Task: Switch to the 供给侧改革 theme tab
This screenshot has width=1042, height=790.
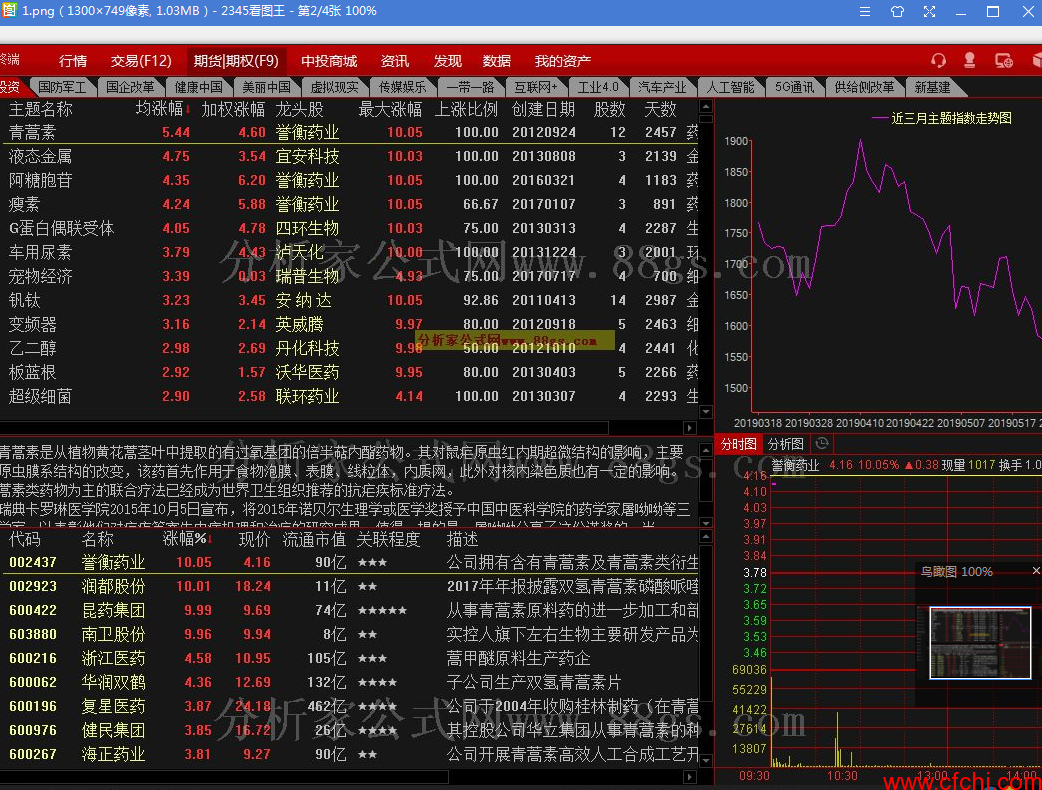Action: pyautogui.click(x=864, y=87)
